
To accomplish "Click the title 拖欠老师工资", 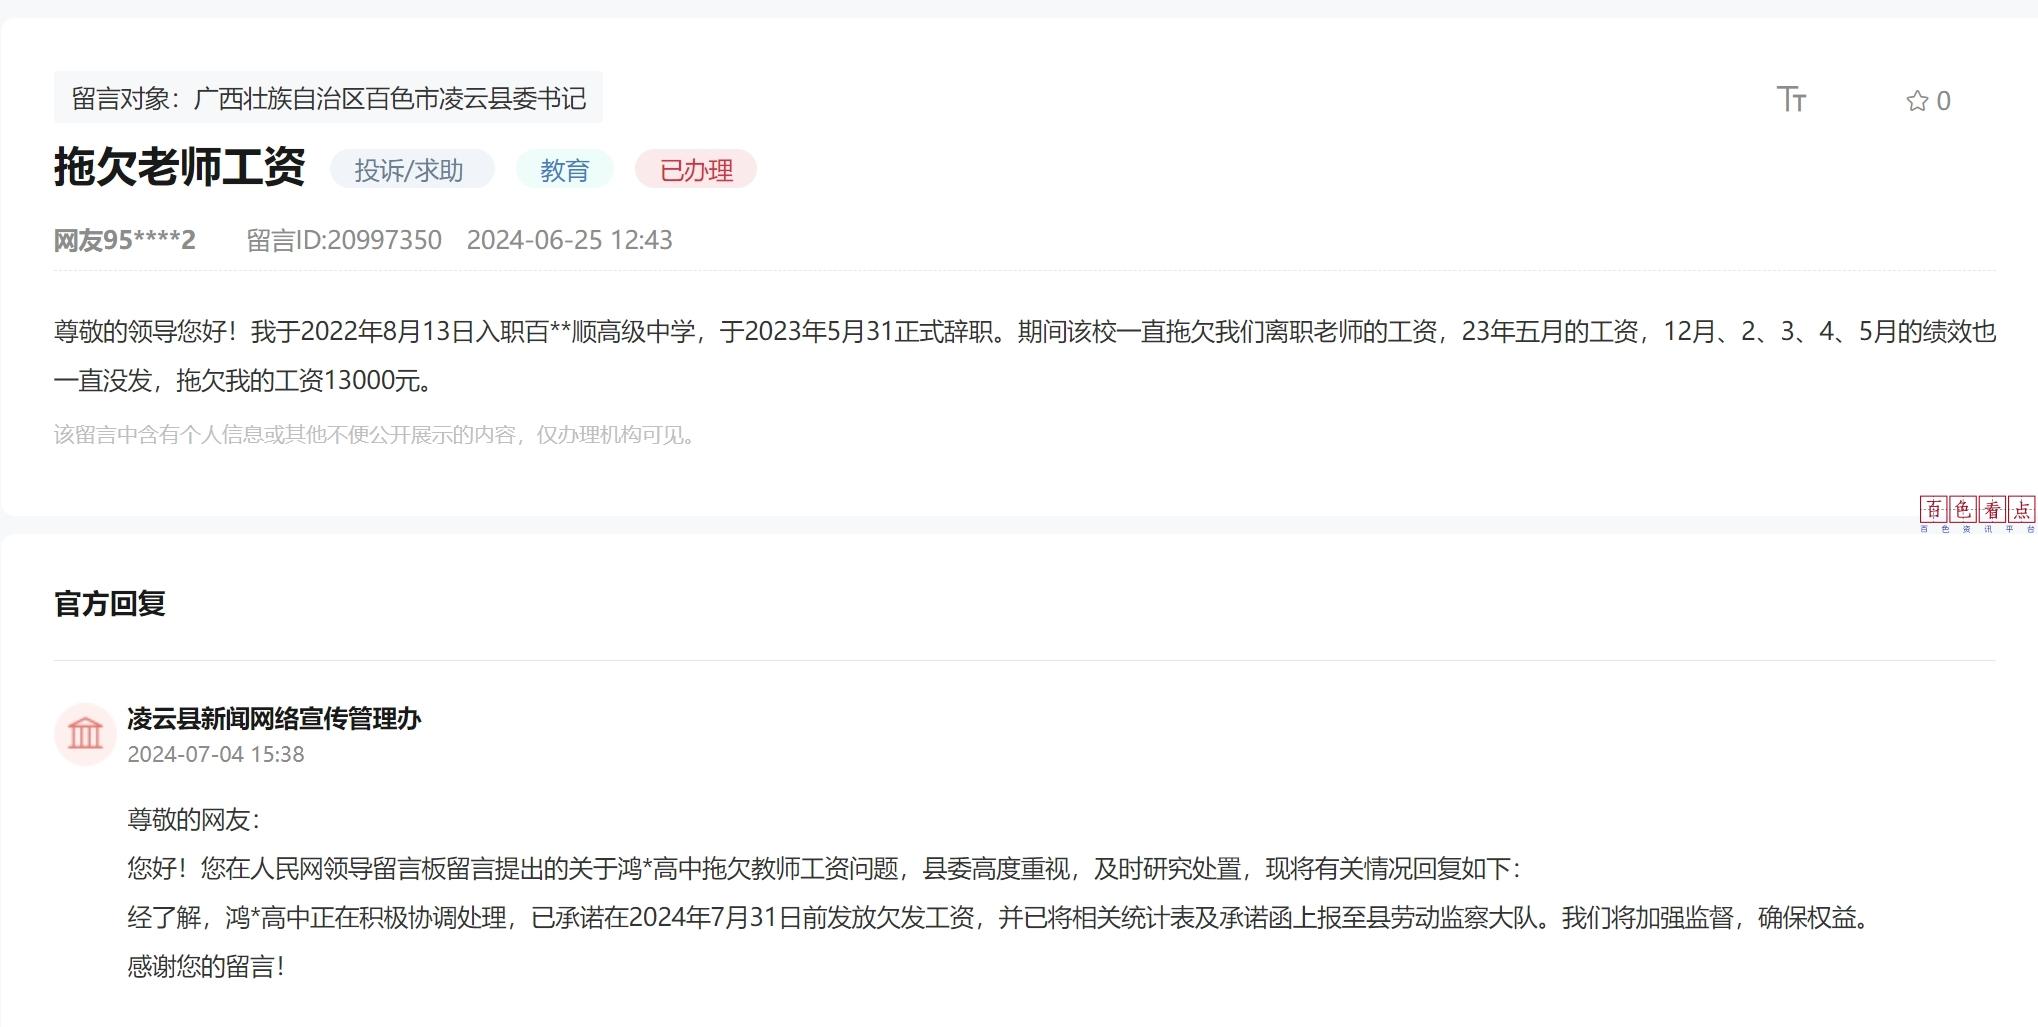I will click(x=180, y=167).
